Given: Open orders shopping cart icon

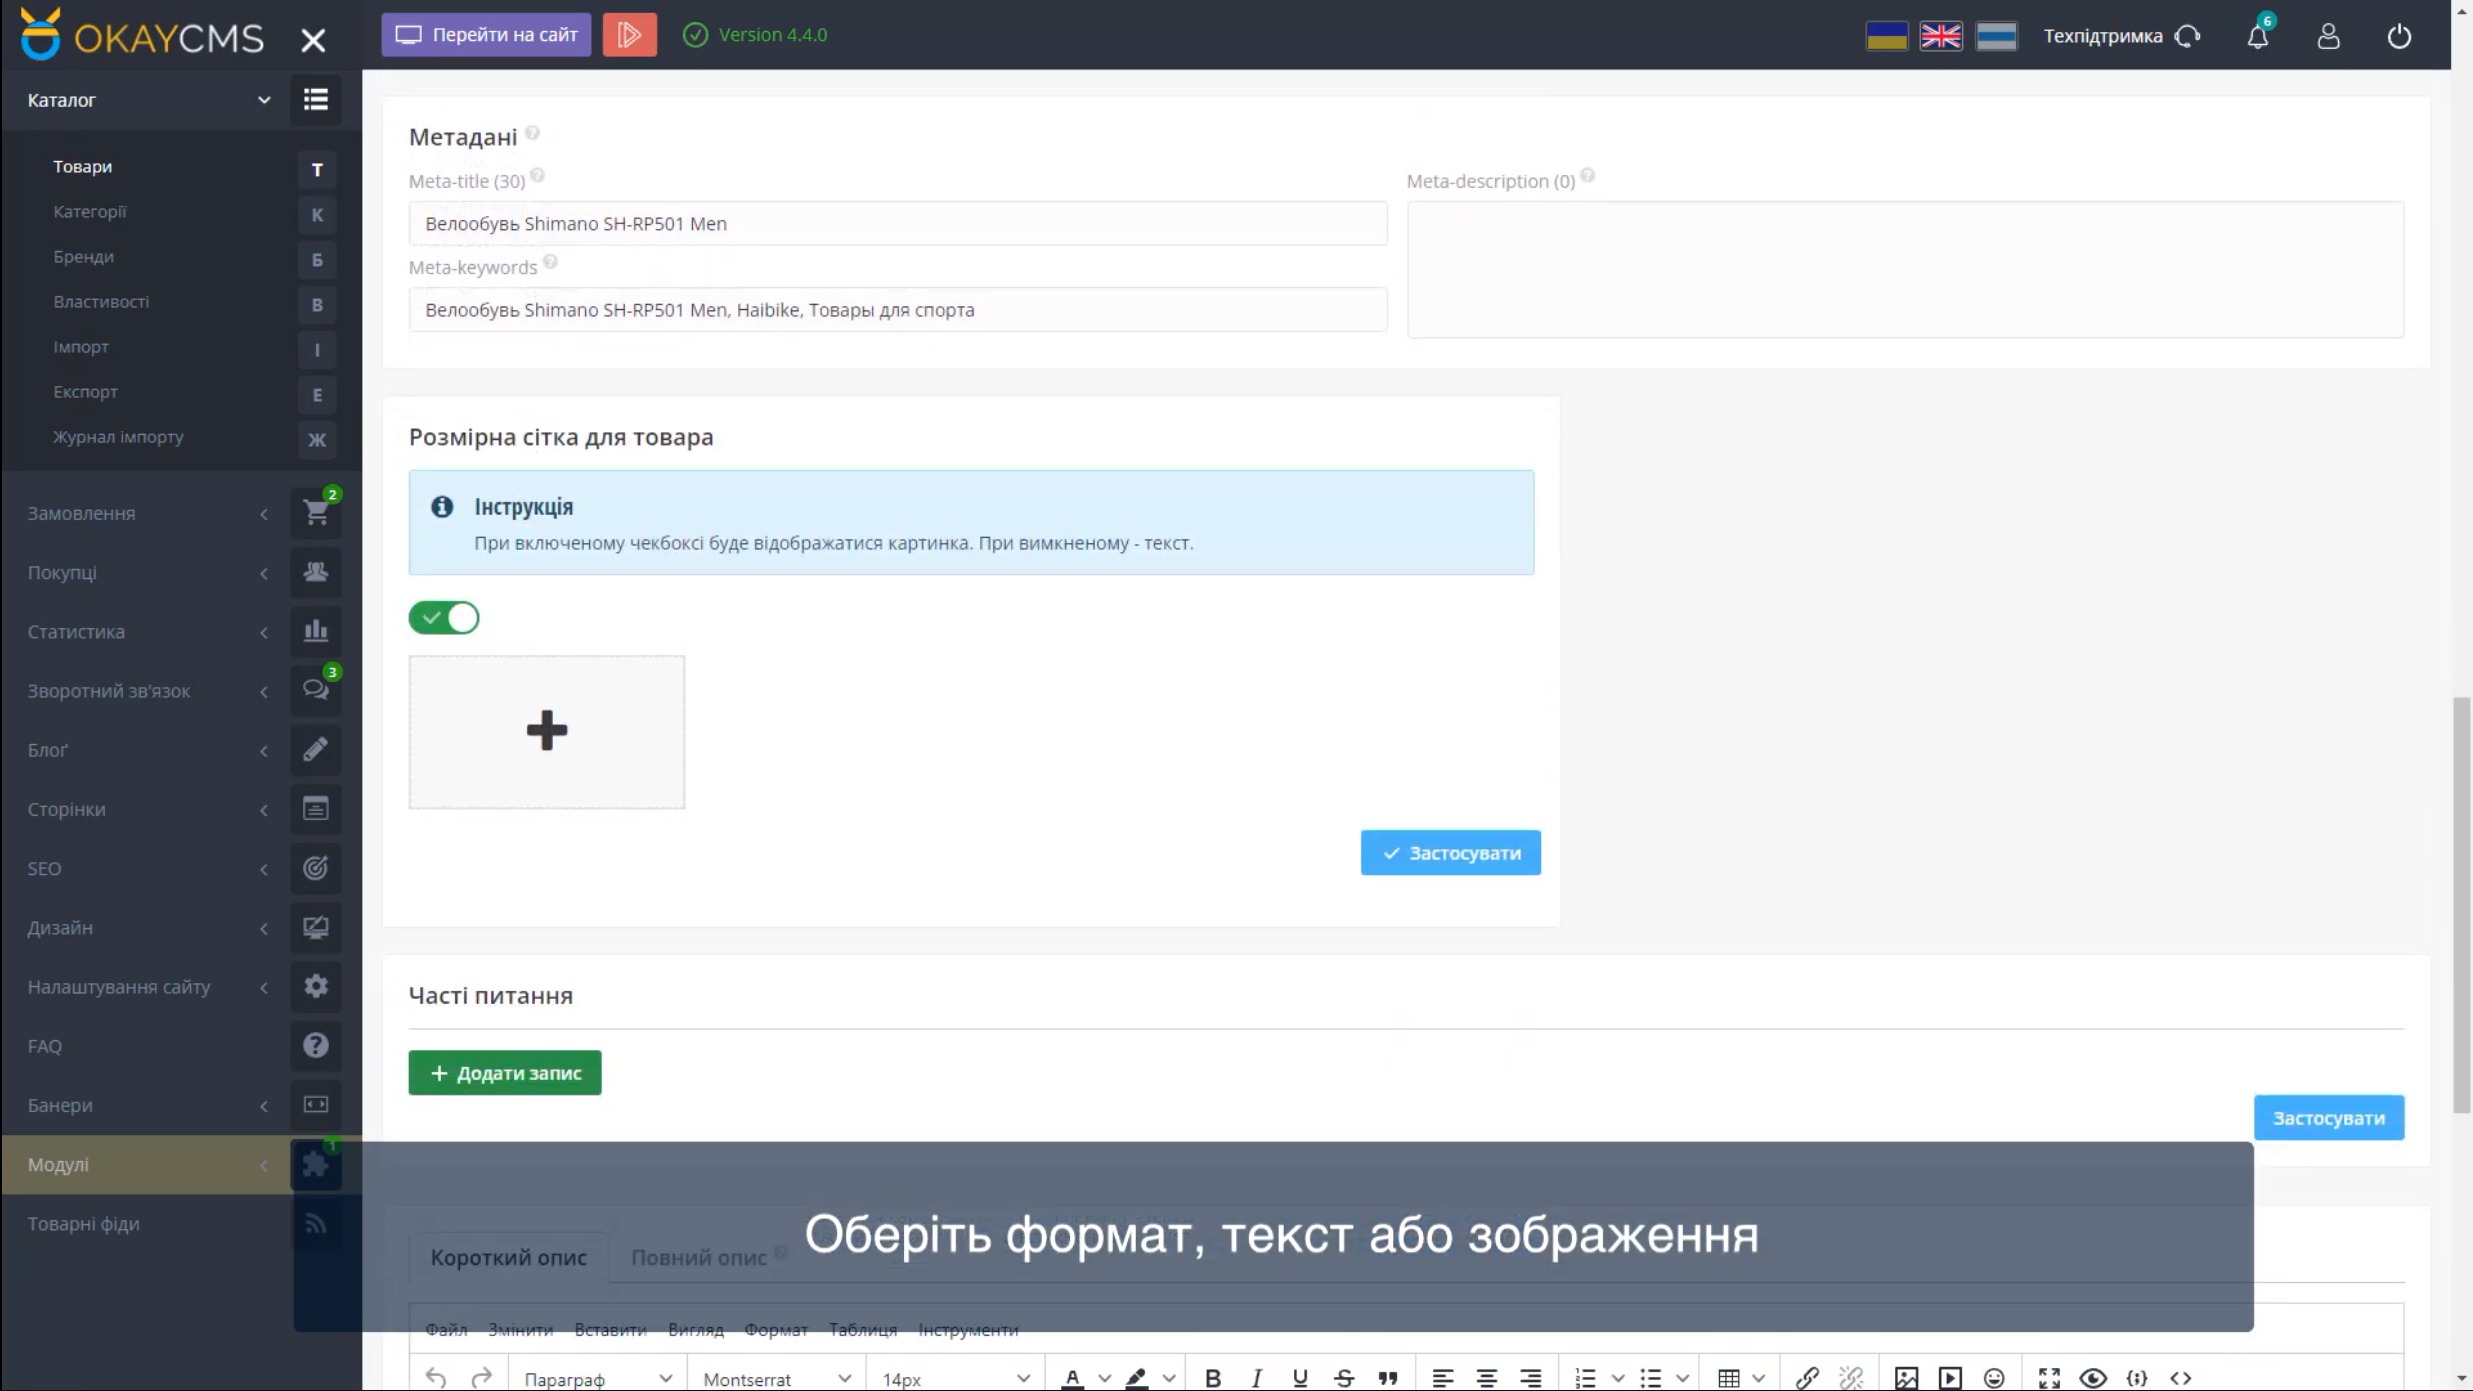Looking at the screenshot, I should click(x=316, y=513).
